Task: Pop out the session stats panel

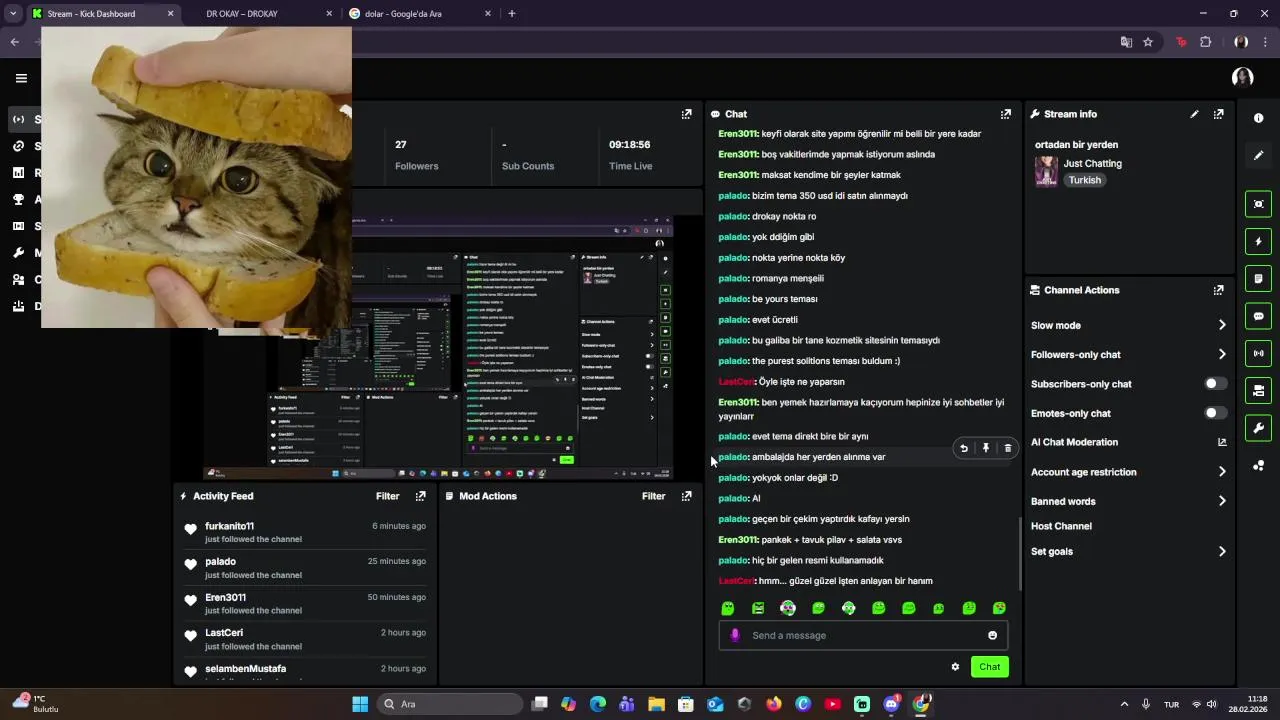Action: click(x=686, y=114)
